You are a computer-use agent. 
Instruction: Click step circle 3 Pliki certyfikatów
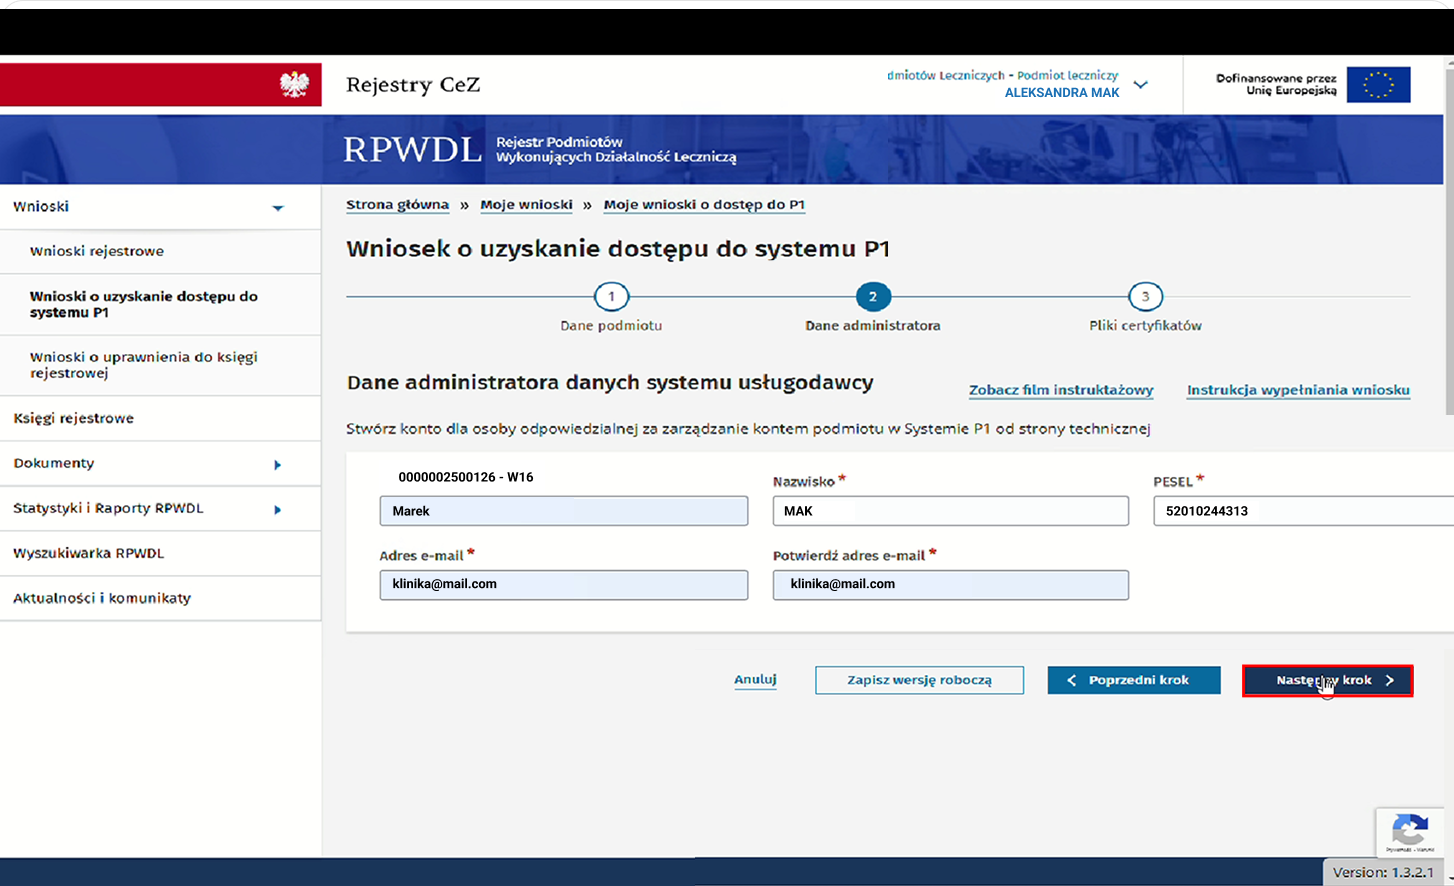point(1145,296)
